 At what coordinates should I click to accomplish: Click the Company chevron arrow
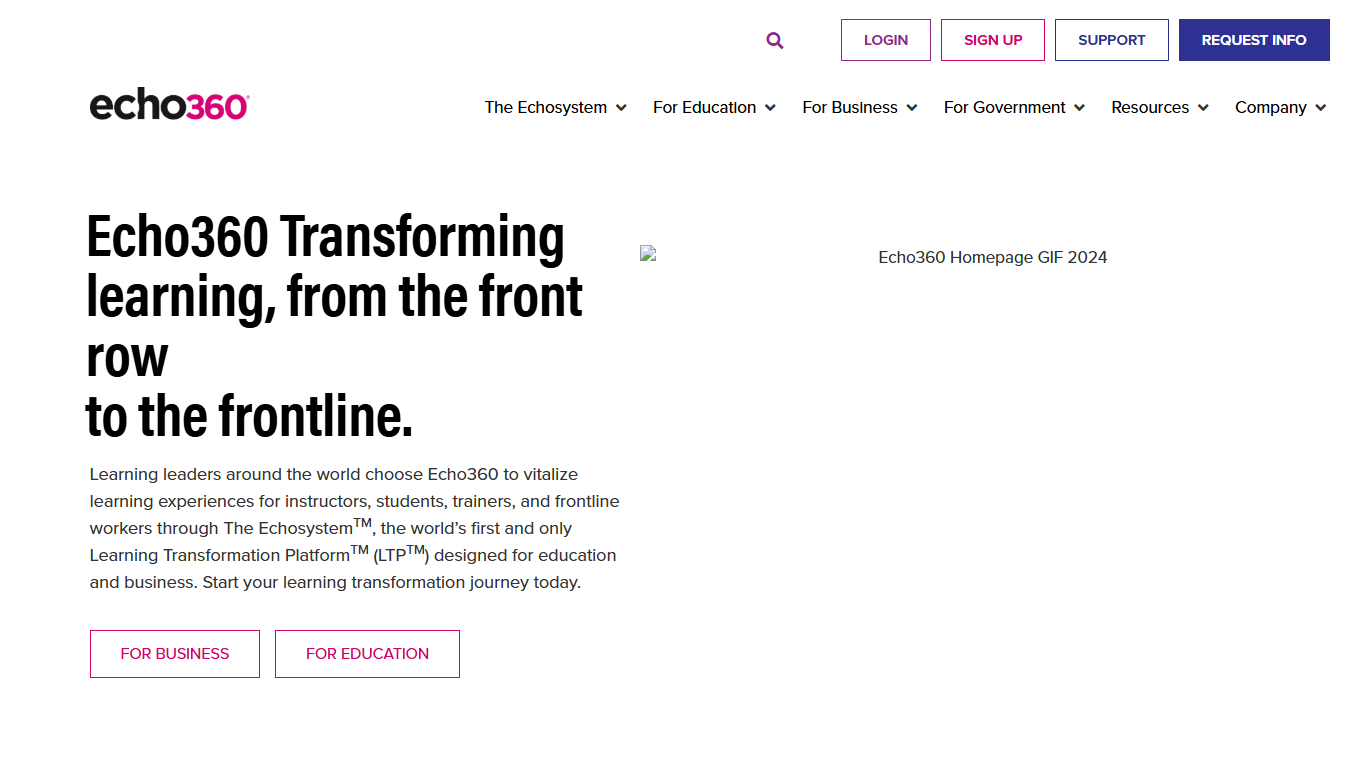(x=1321, y=108)
